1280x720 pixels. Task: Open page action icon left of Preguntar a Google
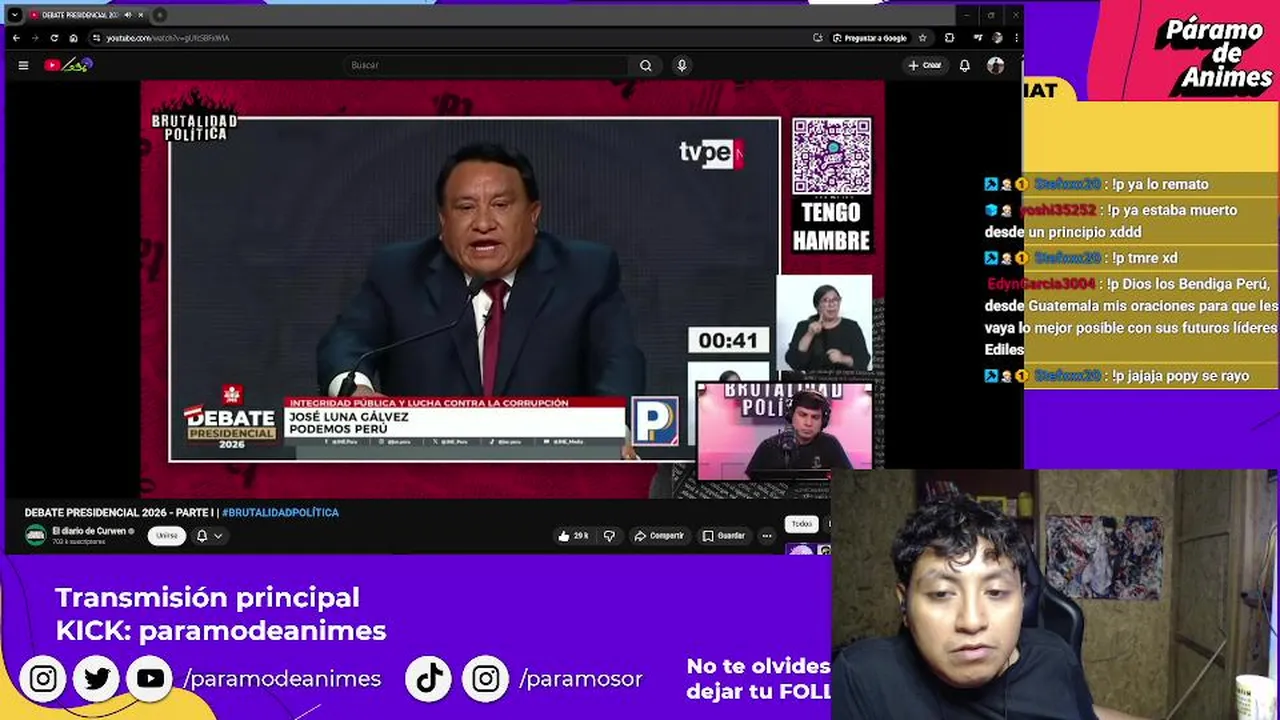point(818,38)
